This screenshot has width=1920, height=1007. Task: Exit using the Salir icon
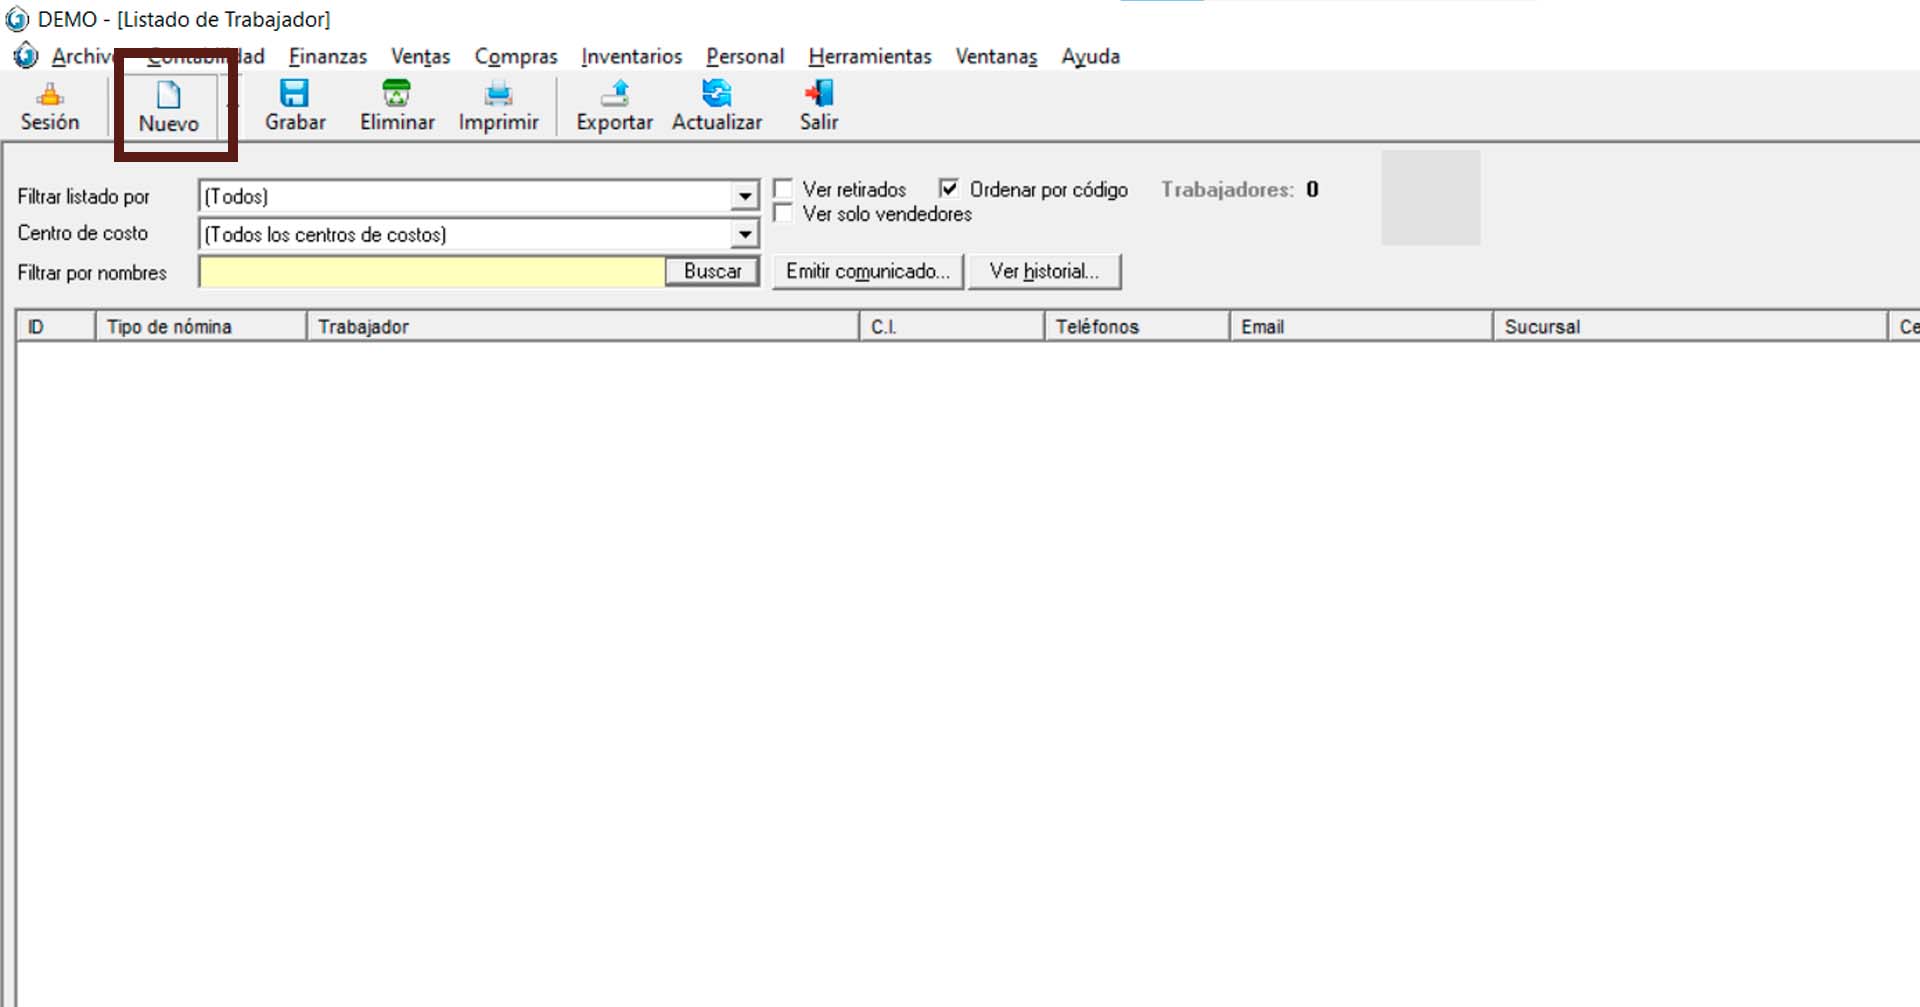[x=818, y=106]
